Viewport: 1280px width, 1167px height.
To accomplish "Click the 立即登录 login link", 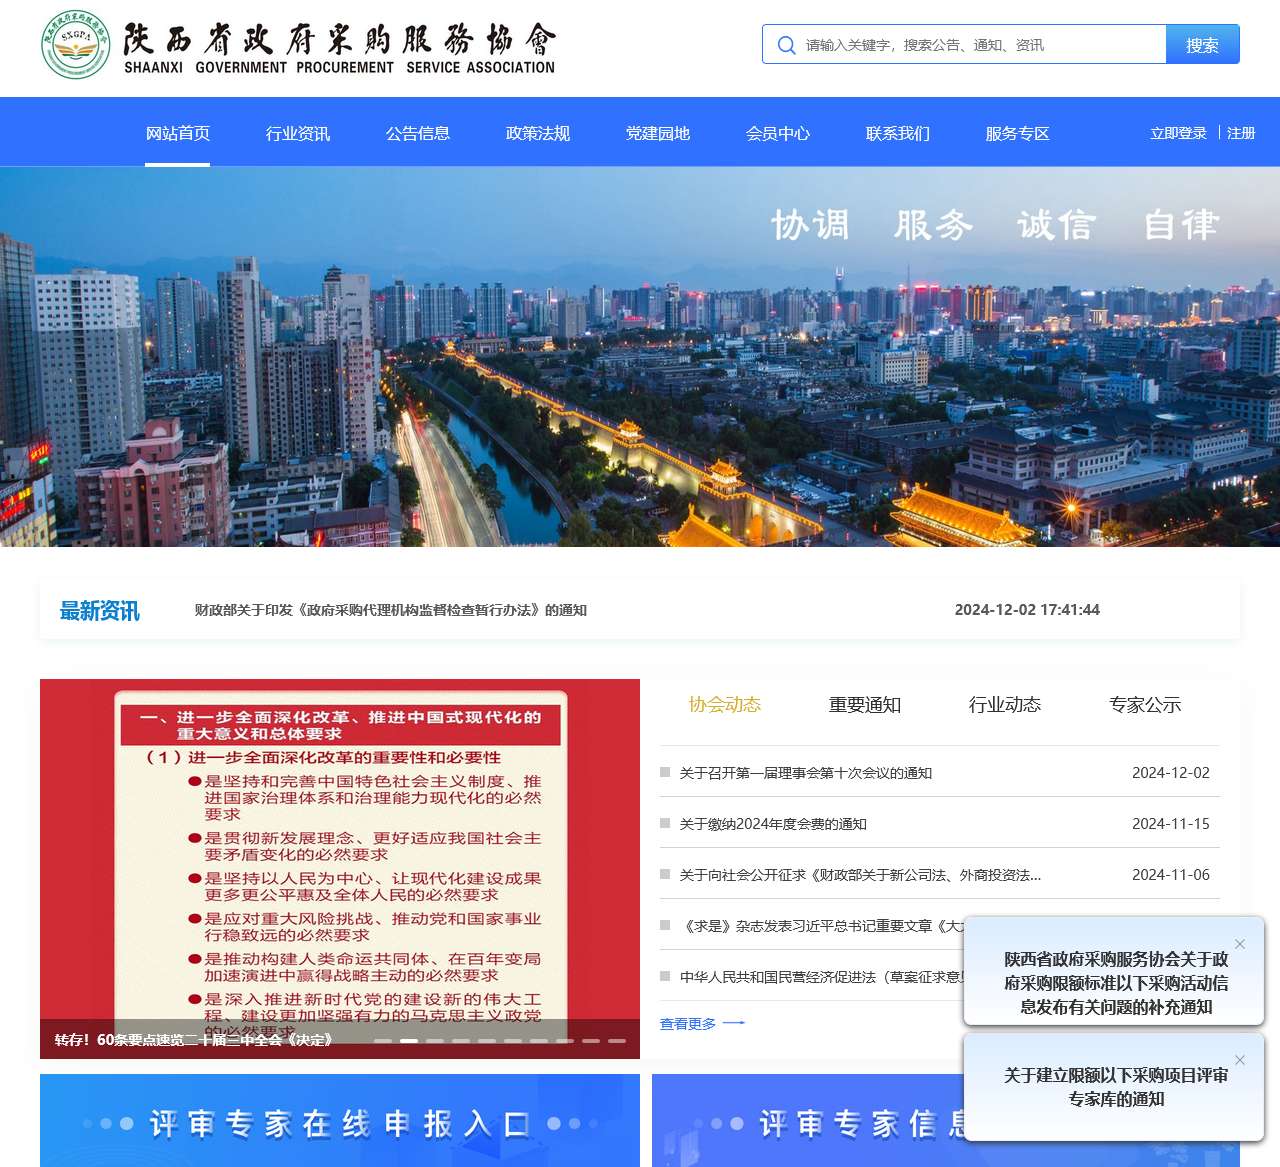I will point(1178,133).
